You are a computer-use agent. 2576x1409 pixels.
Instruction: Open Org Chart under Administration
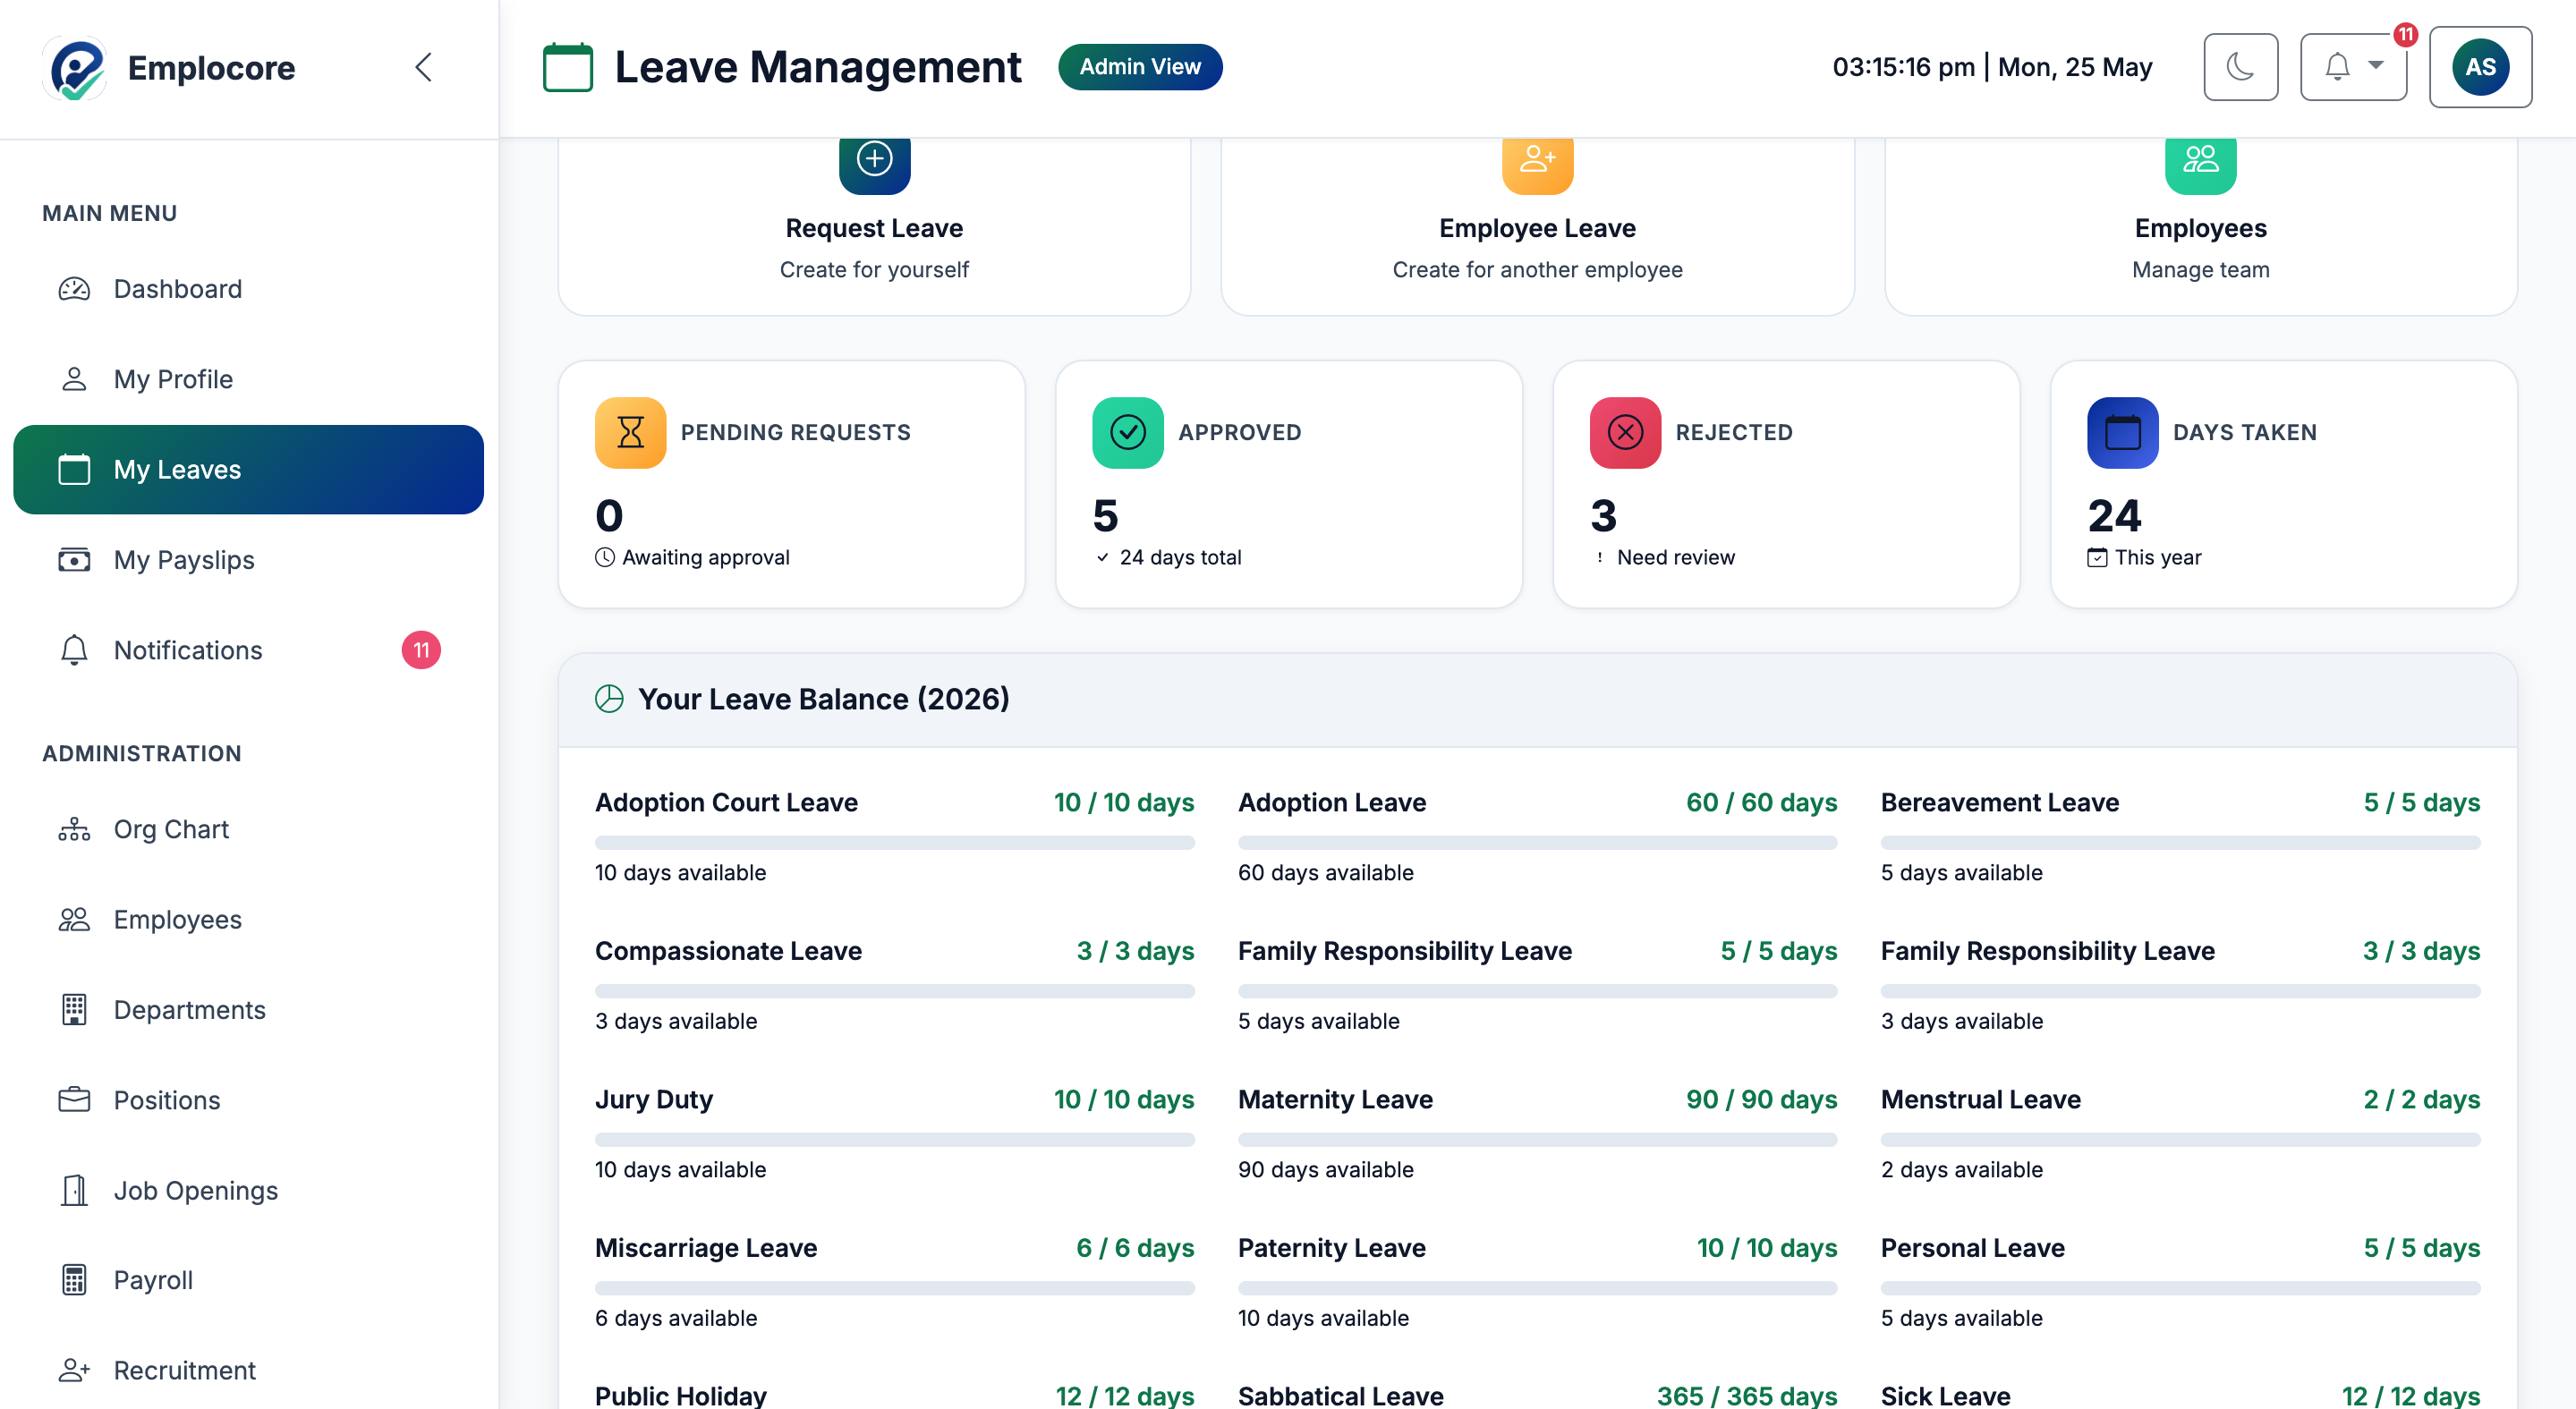(x=248, y=830)
